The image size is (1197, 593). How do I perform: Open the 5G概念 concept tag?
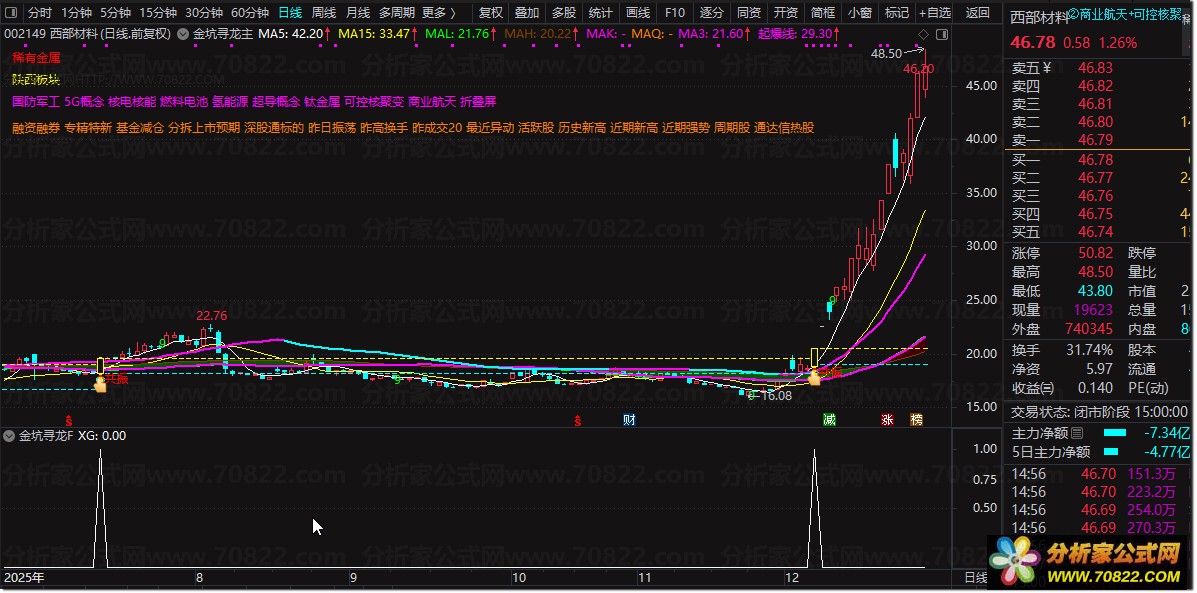click(x=84, y=101)
